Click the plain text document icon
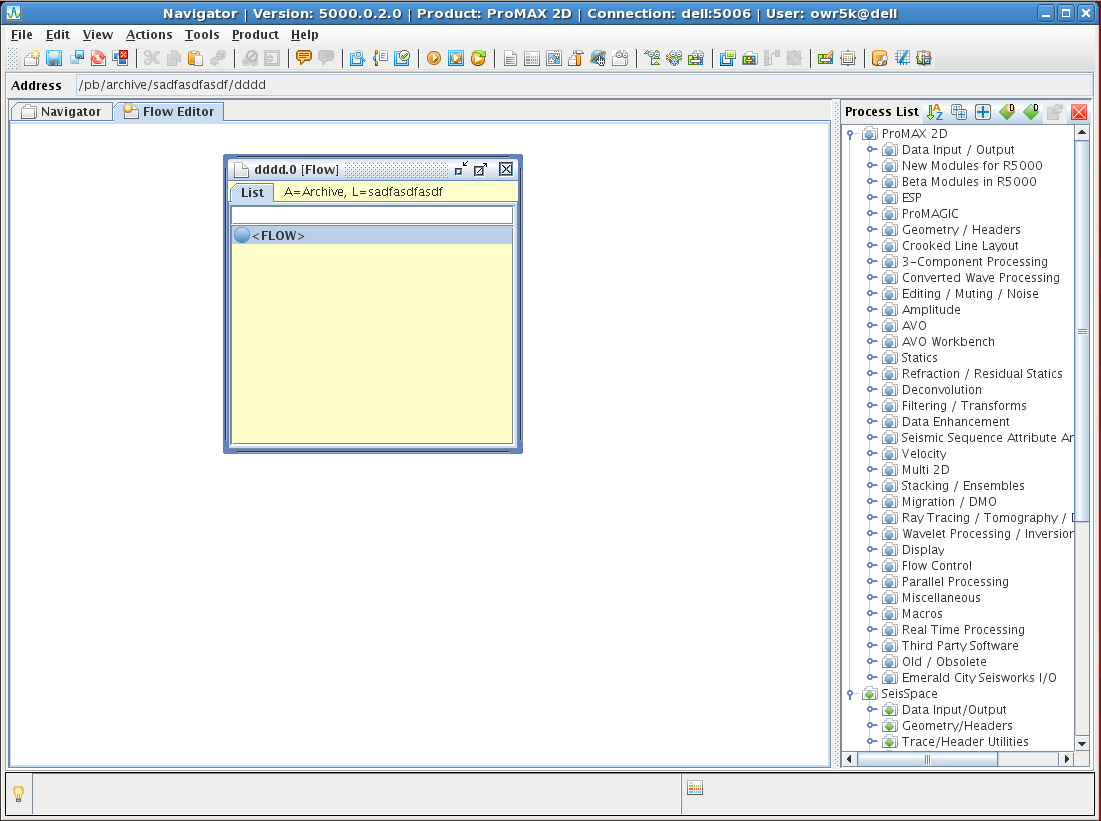The width and height of the screenshot is (1101, 821). point(510,58)
